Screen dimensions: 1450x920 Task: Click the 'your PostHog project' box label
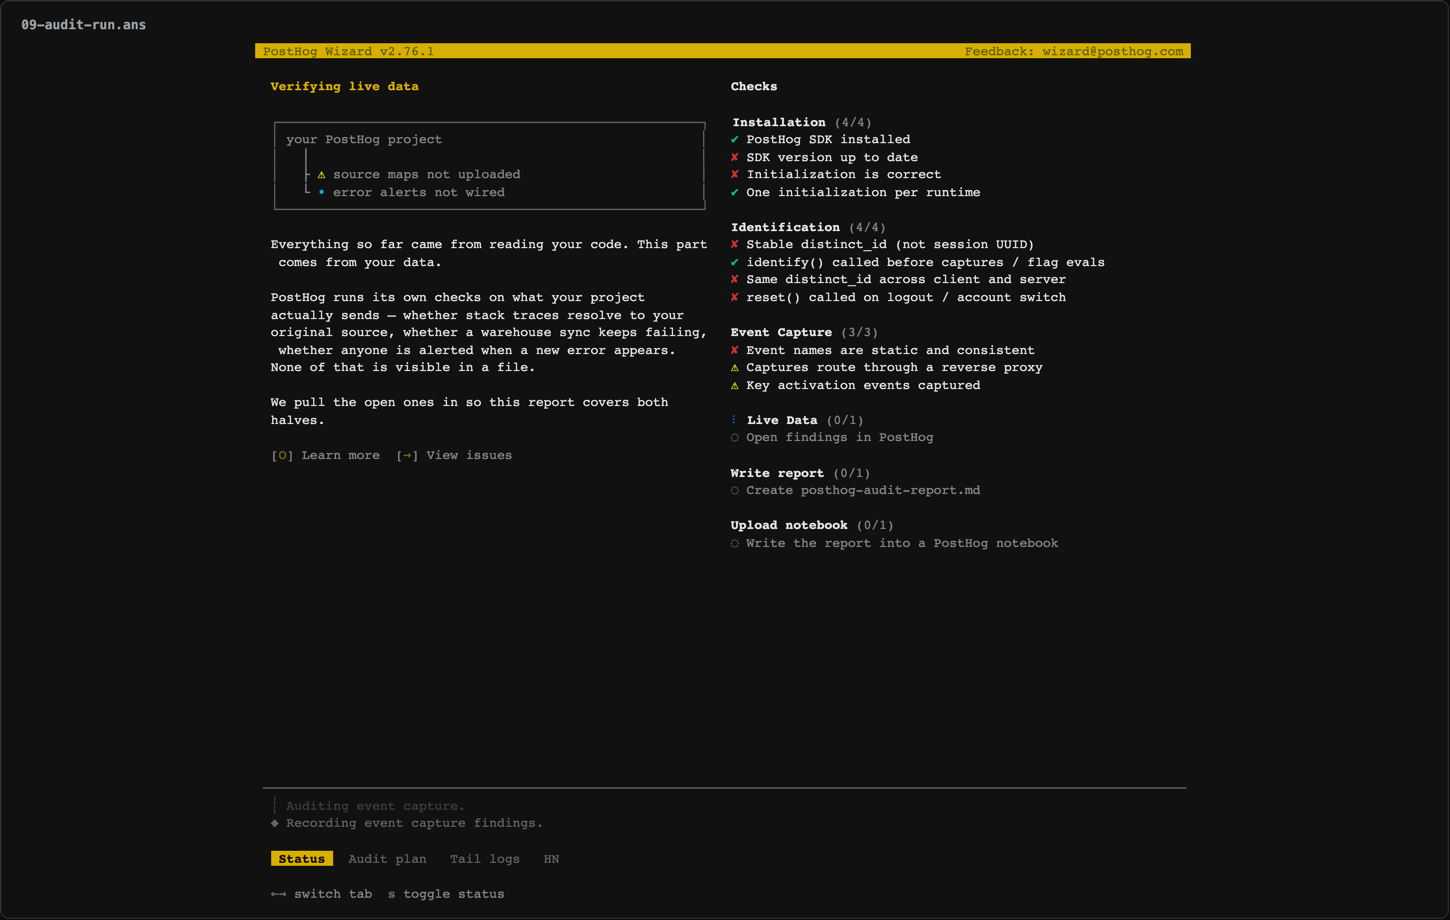click(x=364, y=139)
